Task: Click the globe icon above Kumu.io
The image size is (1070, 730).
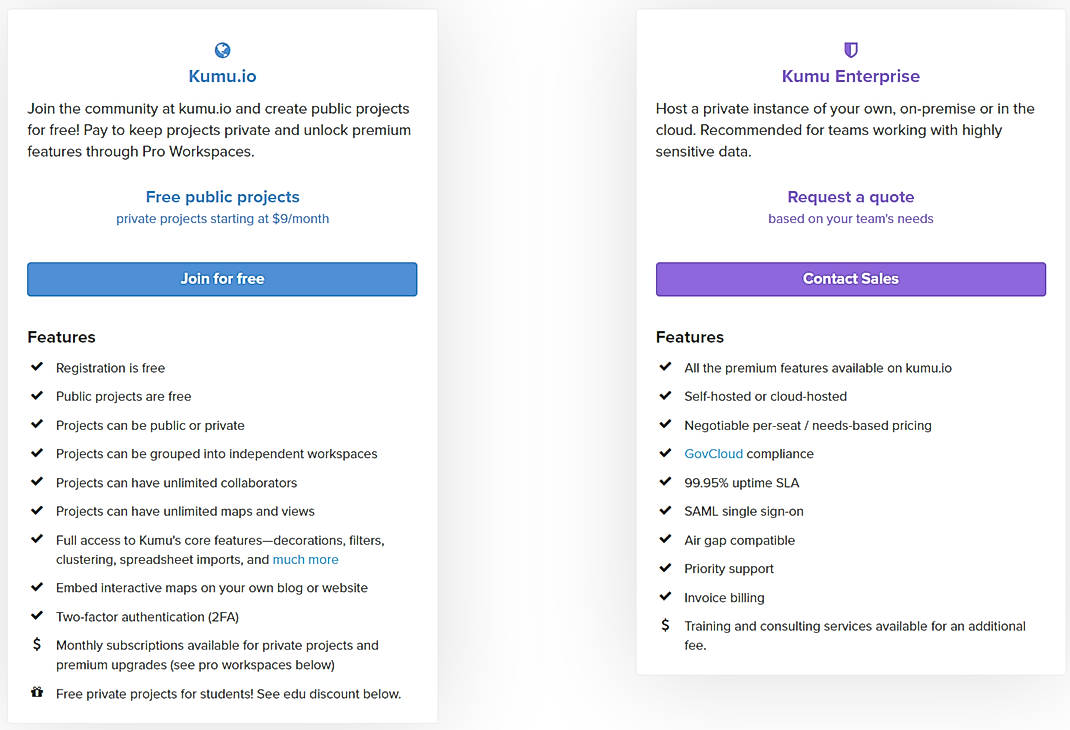Action: tap(221, 49)
